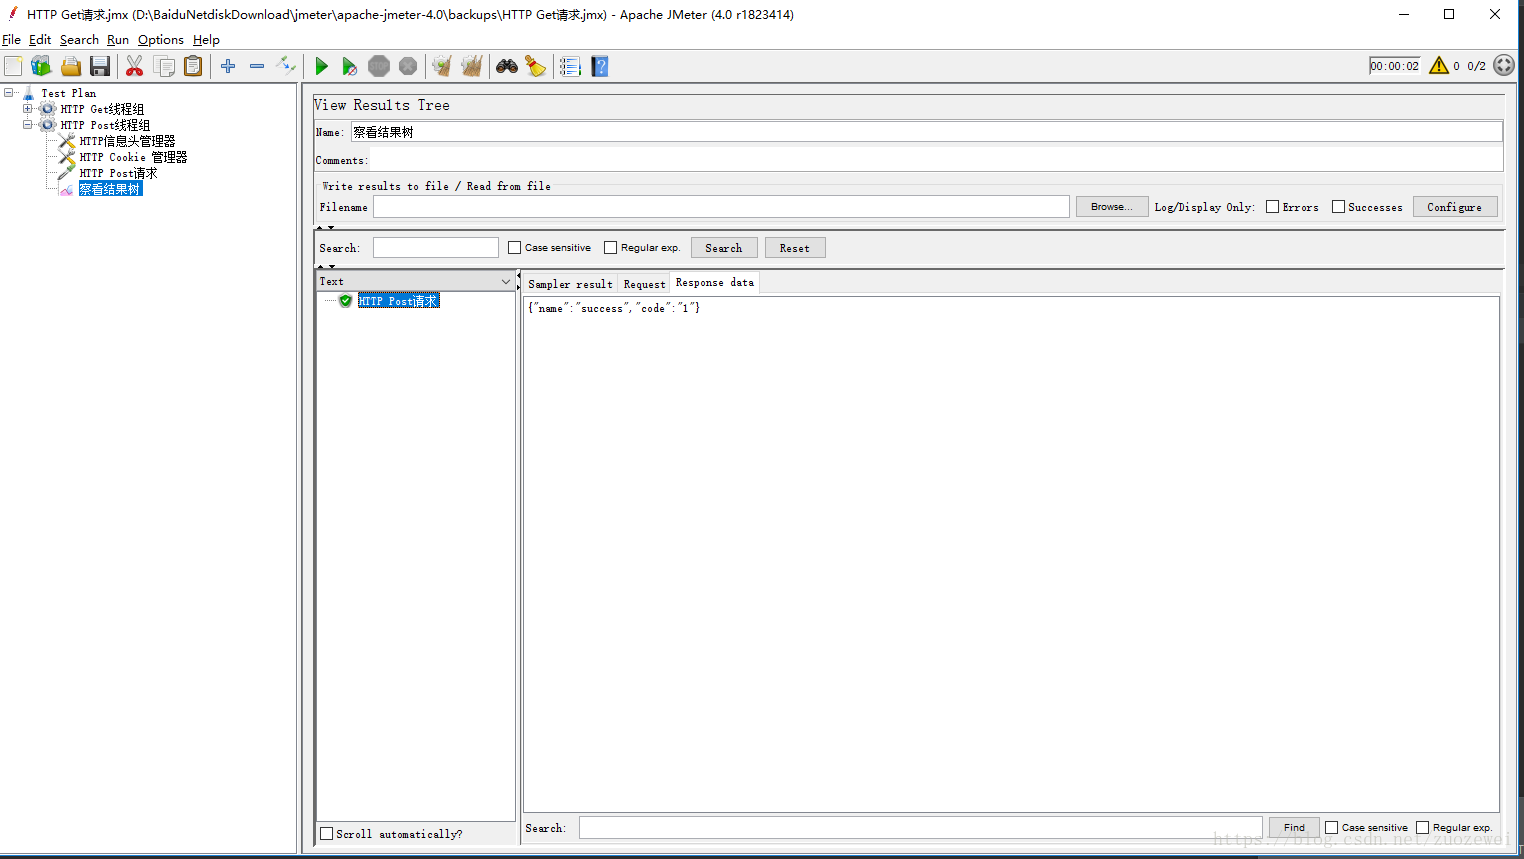The height and width of the screenshot is (859, 1524).
Task: Copy the selected element using Copy icon
Action: (x=164, y=66)
